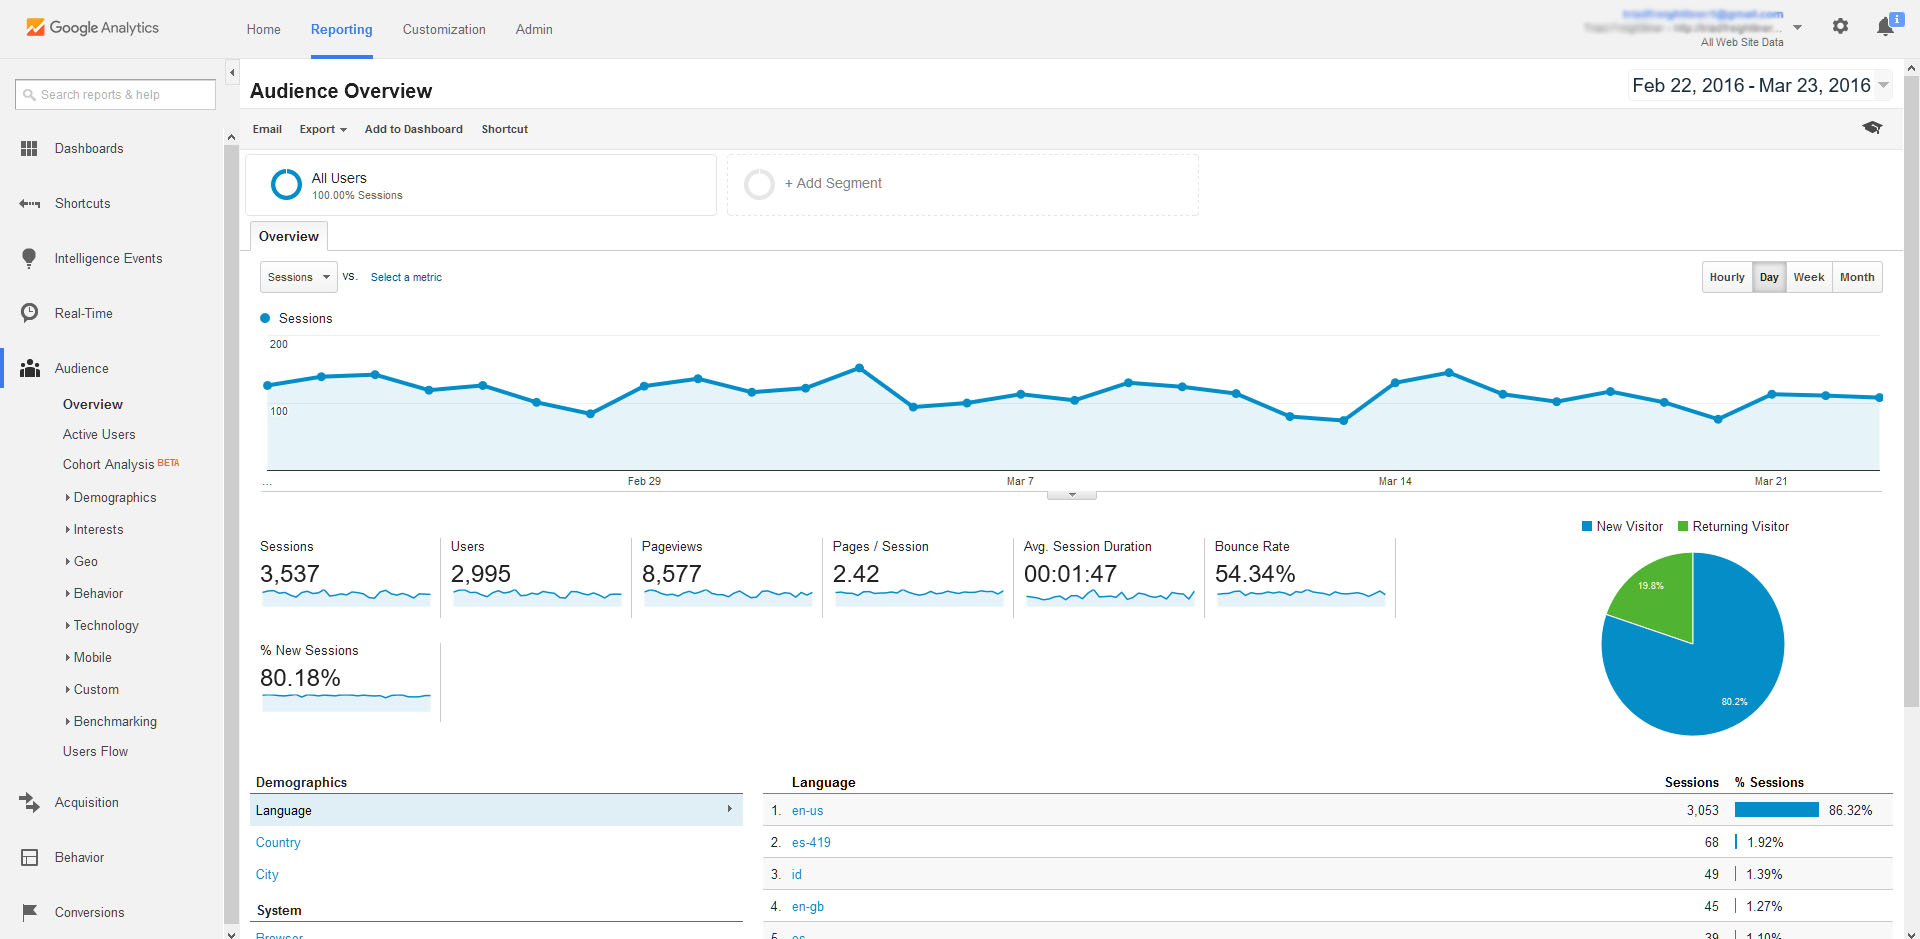Expand the Demographics sidebar section
The image size is (1920, 939).
[x=114, y=497]
